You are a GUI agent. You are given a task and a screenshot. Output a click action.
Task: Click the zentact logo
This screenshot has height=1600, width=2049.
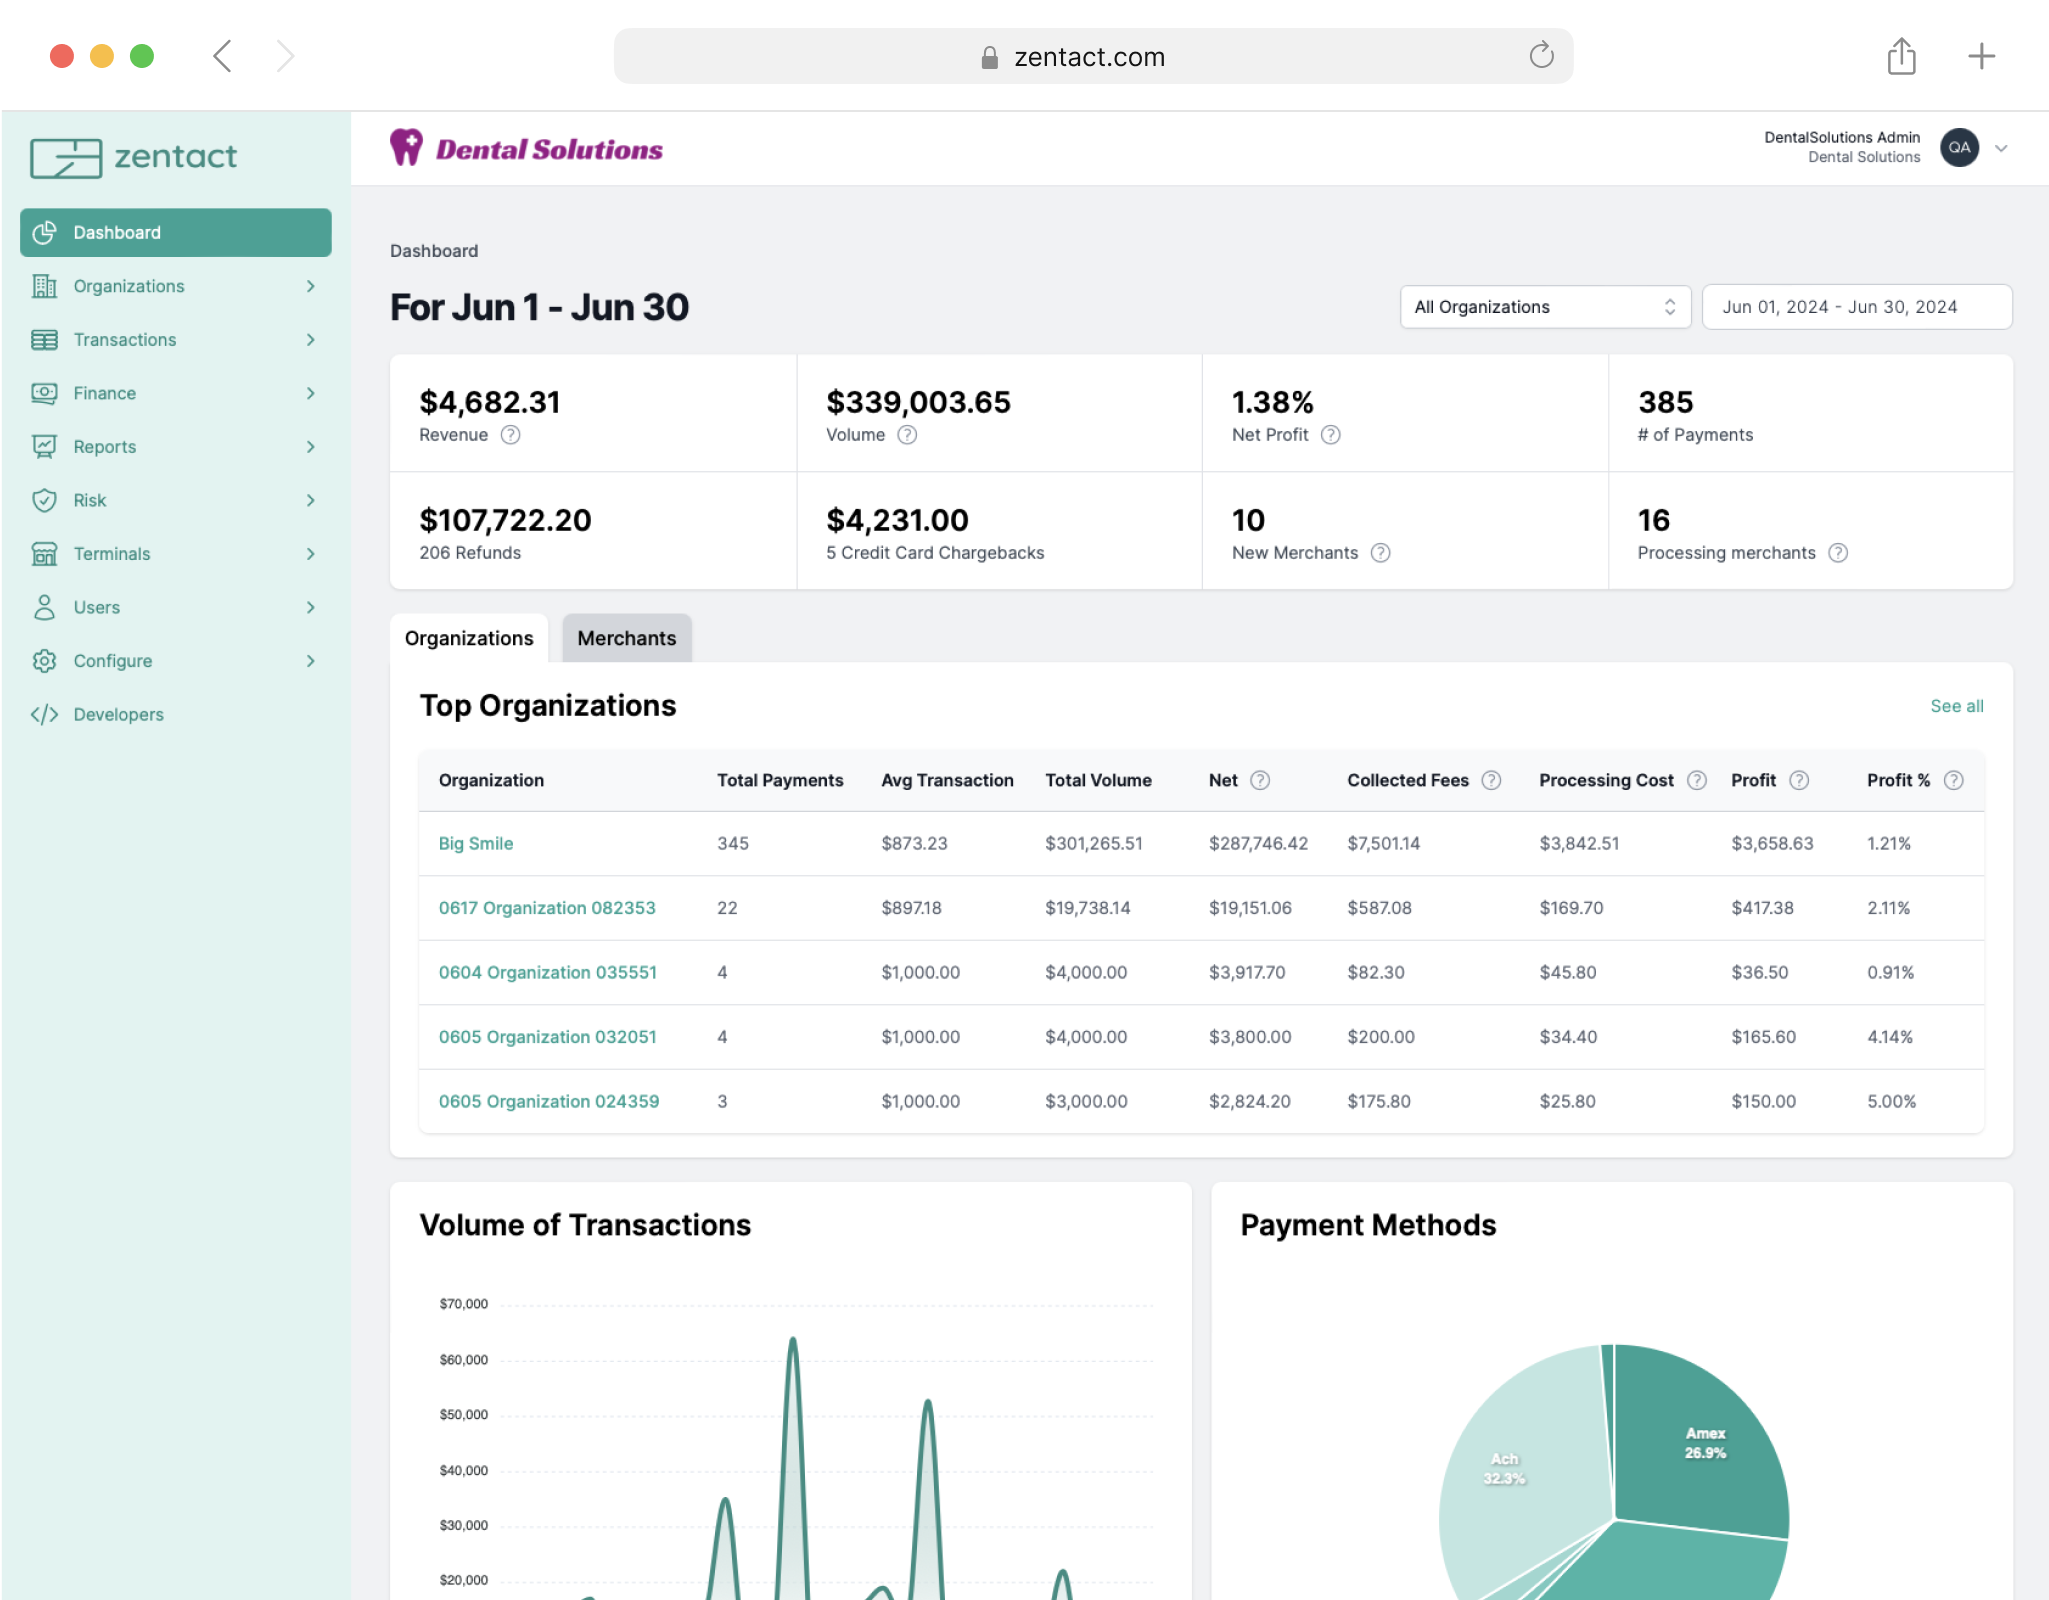(x=134, y=157)
